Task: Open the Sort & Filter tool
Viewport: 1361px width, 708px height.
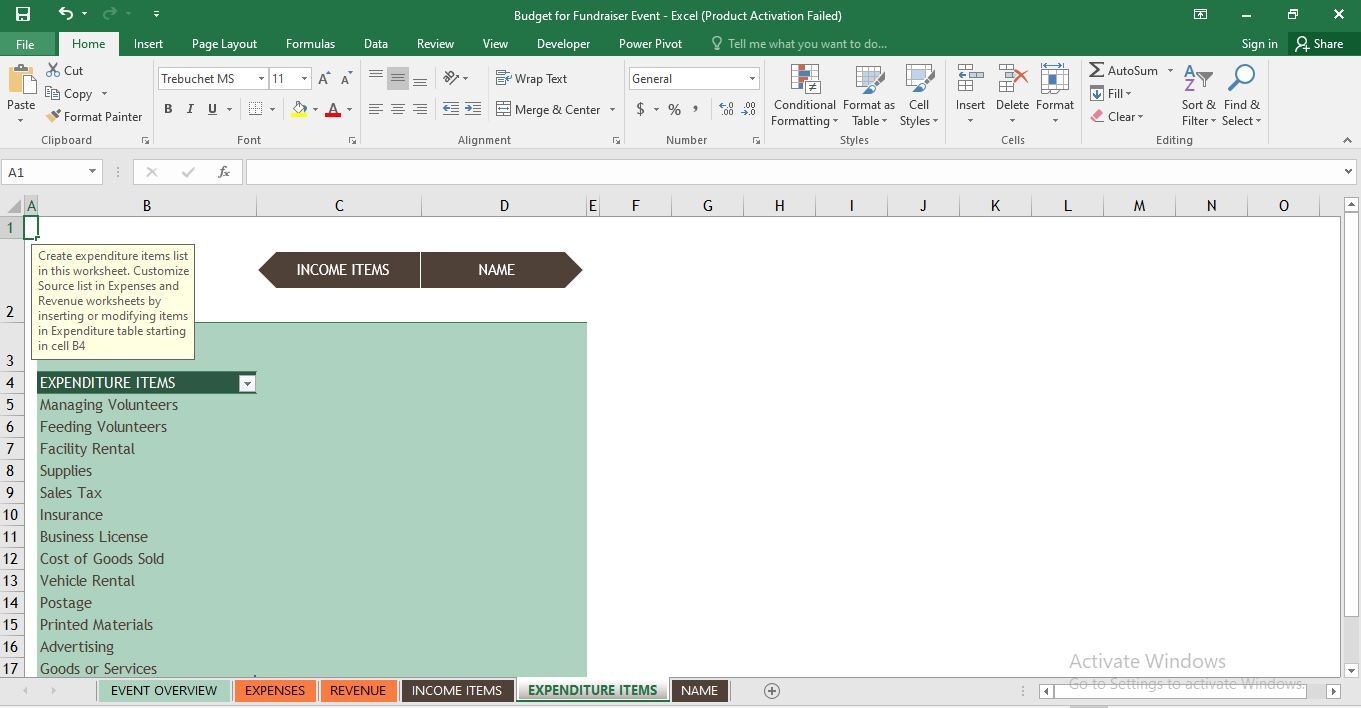Action: [1198, 96]
